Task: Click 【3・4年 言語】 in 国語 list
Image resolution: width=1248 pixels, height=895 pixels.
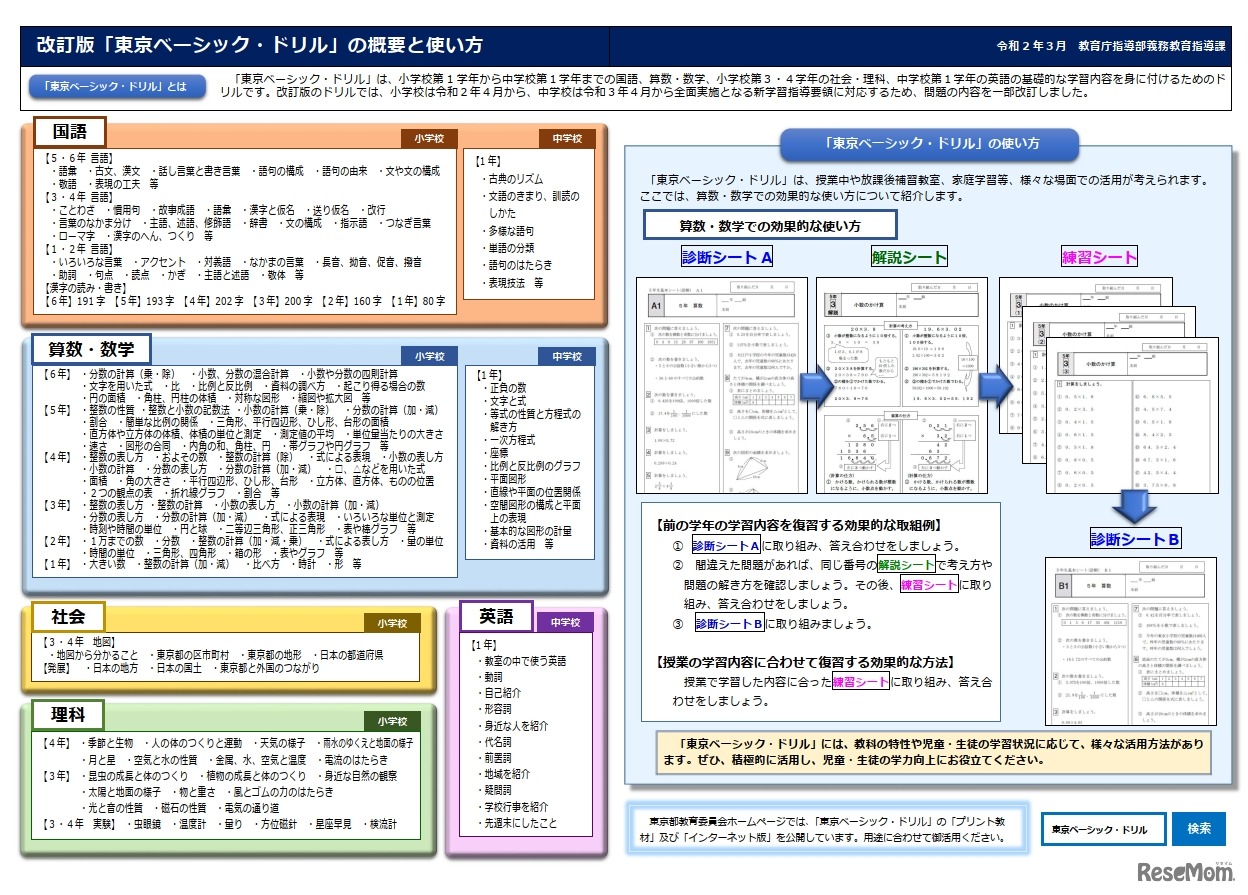Action: tap(78, 197)
